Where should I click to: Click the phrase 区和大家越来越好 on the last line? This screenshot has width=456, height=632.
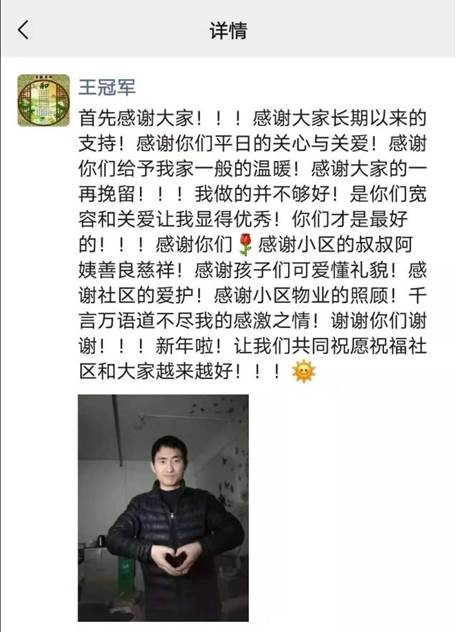[156, 371]
